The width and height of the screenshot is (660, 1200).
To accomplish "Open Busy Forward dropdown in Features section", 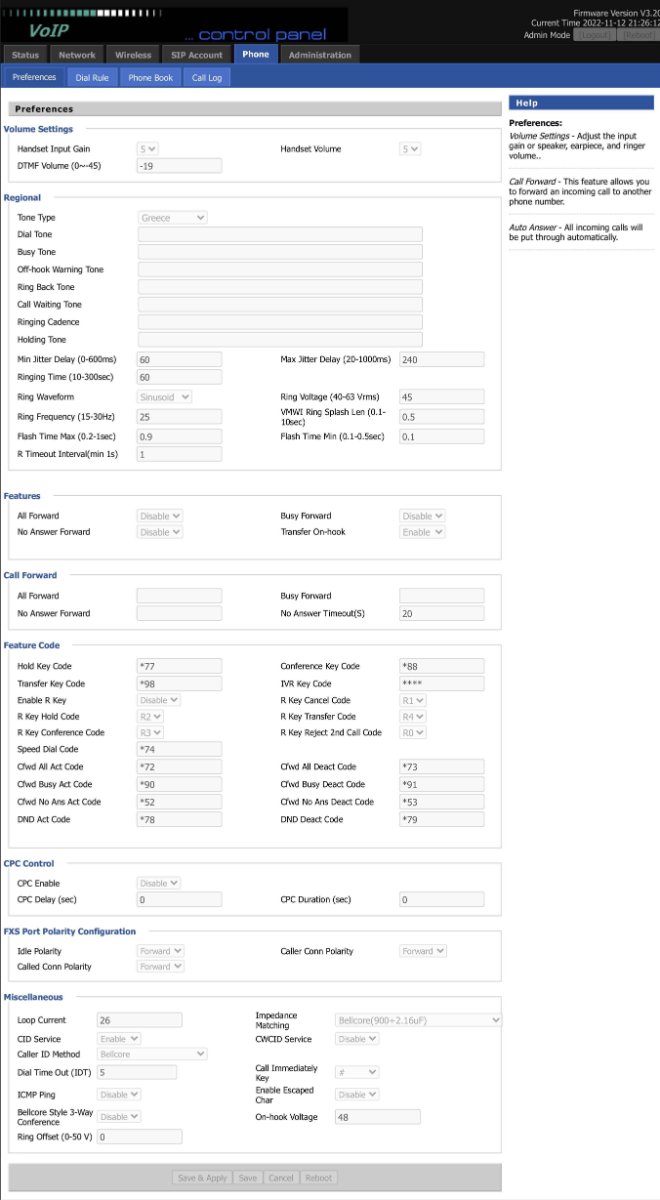I will pos(422,516).
